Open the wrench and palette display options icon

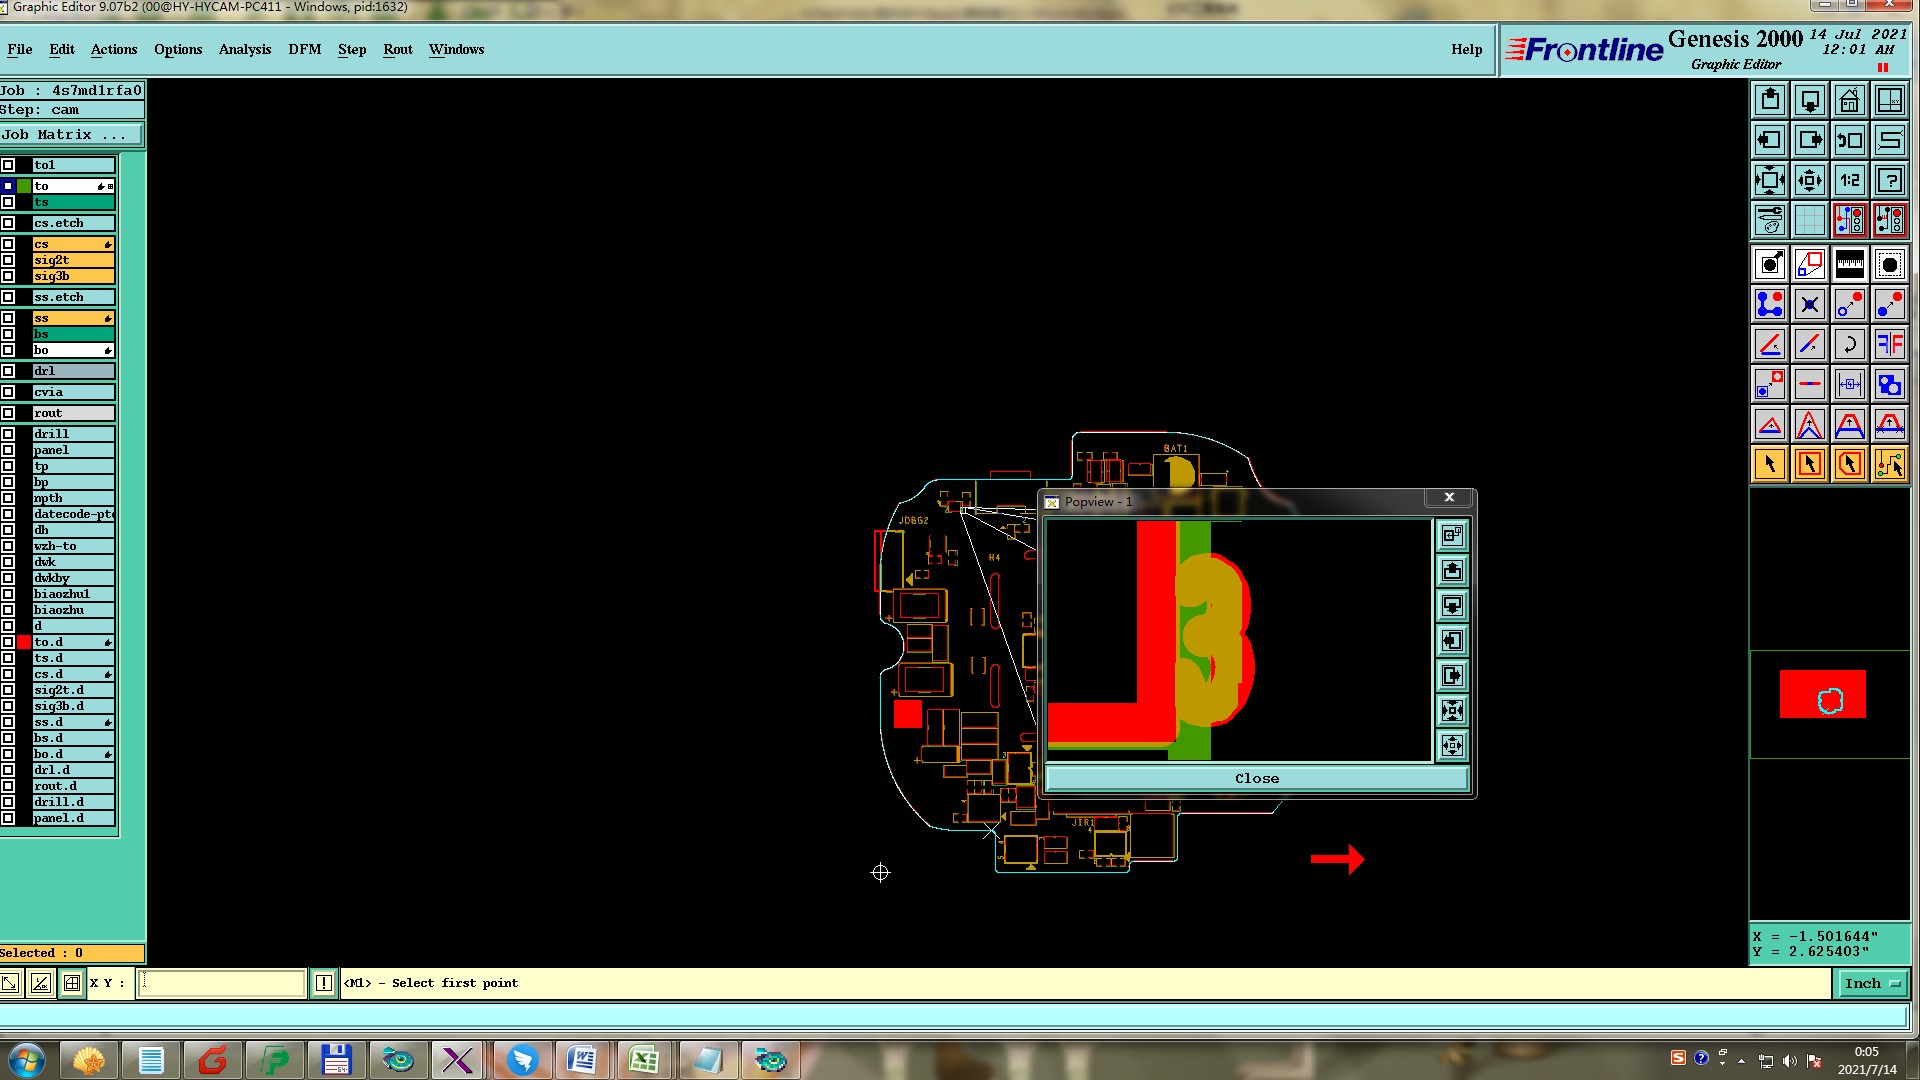pyautogui.click(x=1770, y=220)
